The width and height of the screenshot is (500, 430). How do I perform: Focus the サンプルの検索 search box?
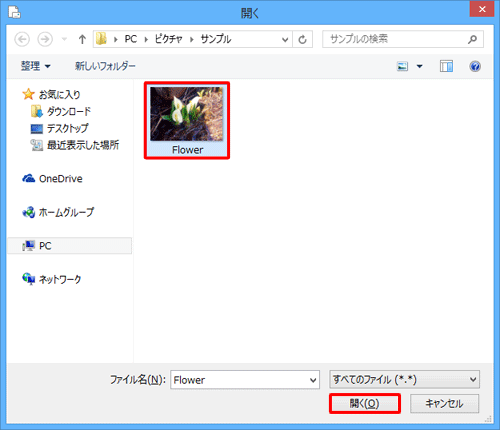point(403,39)
